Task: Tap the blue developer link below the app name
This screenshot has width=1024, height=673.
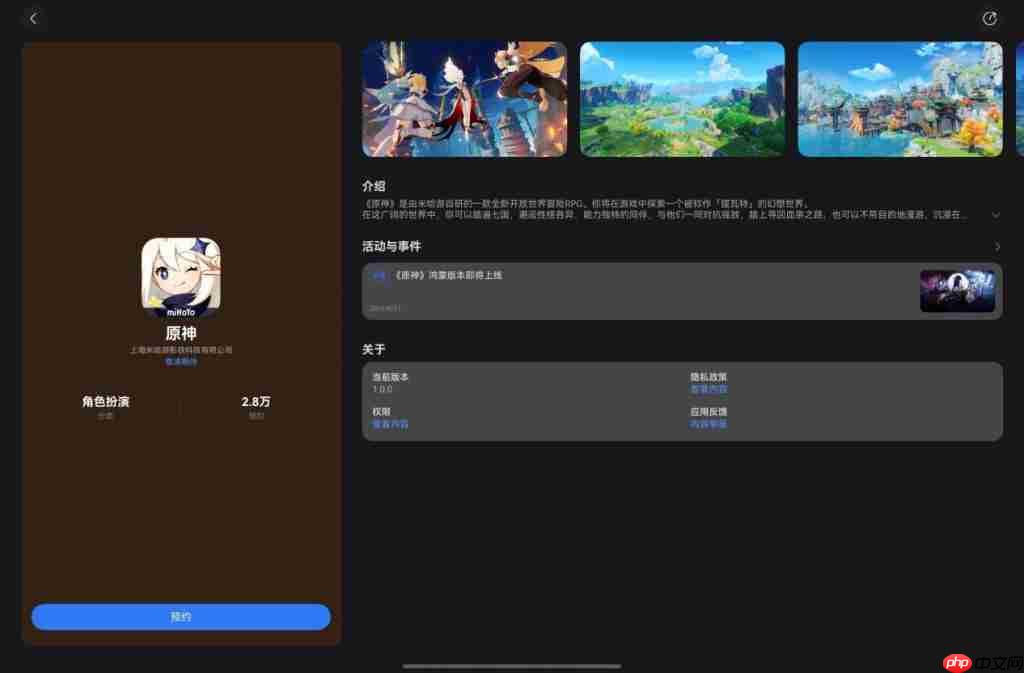Action: coord(181,362)
